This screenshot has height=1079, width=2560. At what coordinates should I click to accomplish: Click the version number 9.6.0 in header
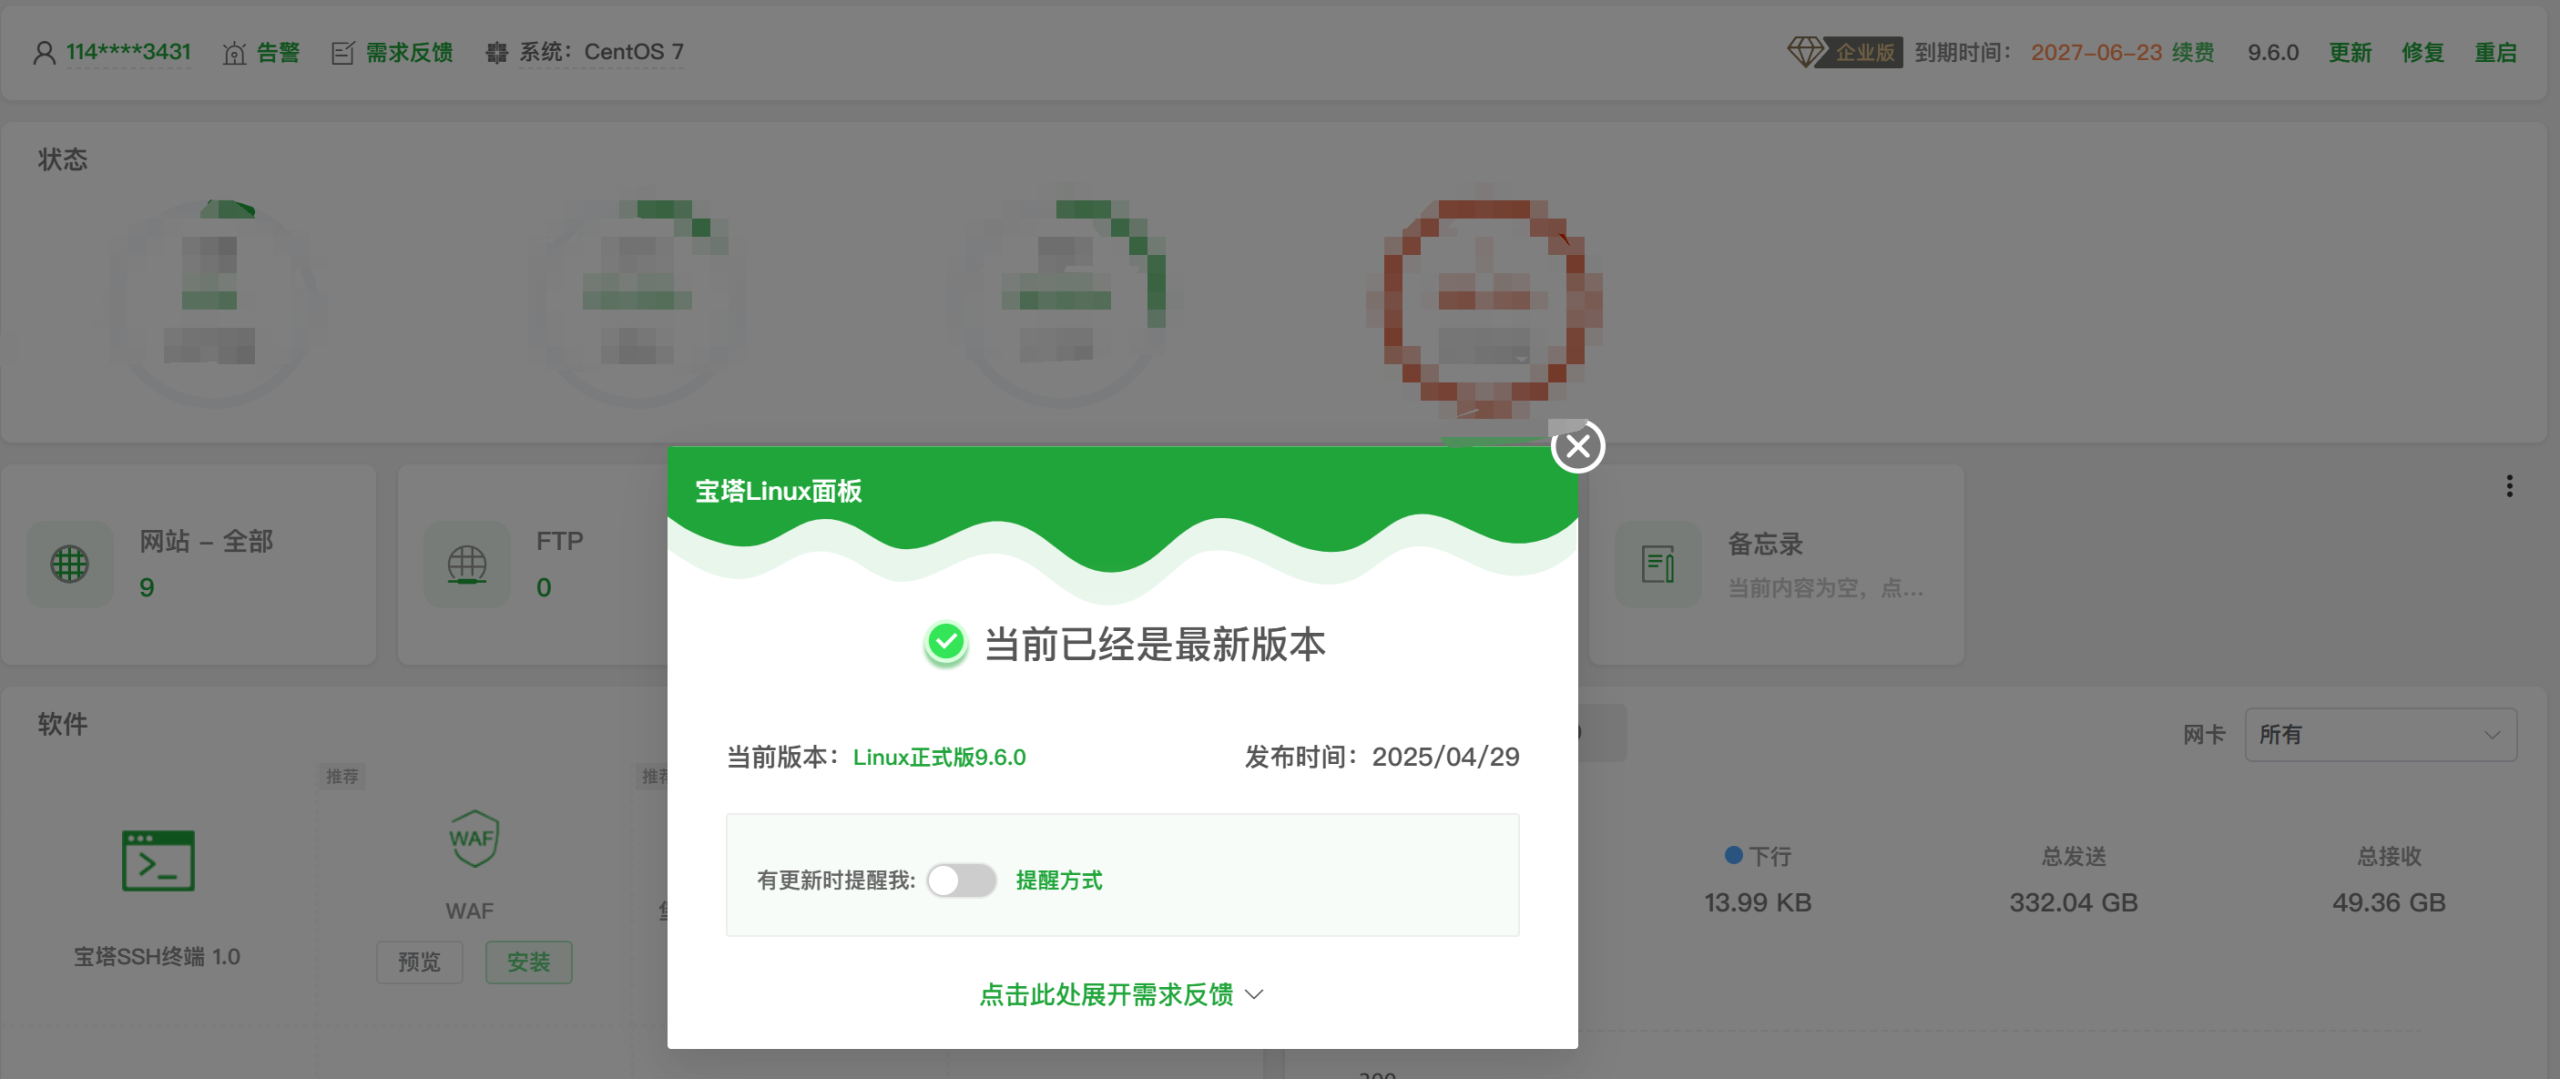[2273, 52]
